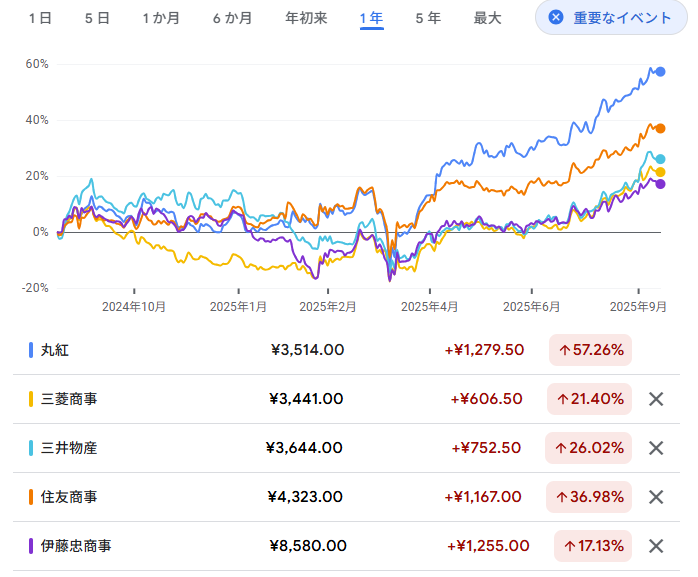Click the orange end-point dot on chart
Image resolution: width=698 pixels, height=577 pixels.
(661, 129)
